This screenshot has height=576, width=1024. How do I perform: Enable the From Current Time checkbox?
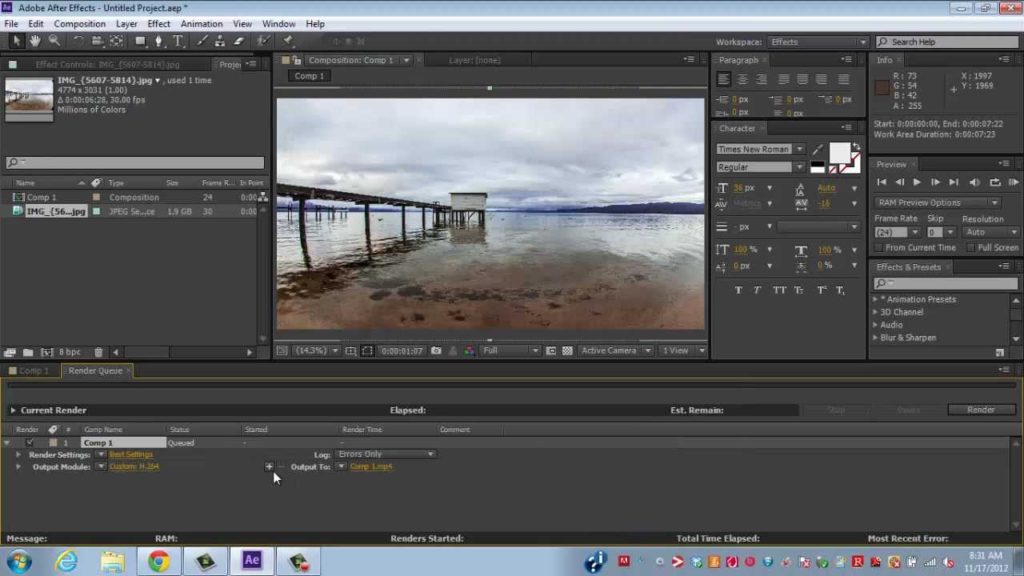(x=879, y=247)
